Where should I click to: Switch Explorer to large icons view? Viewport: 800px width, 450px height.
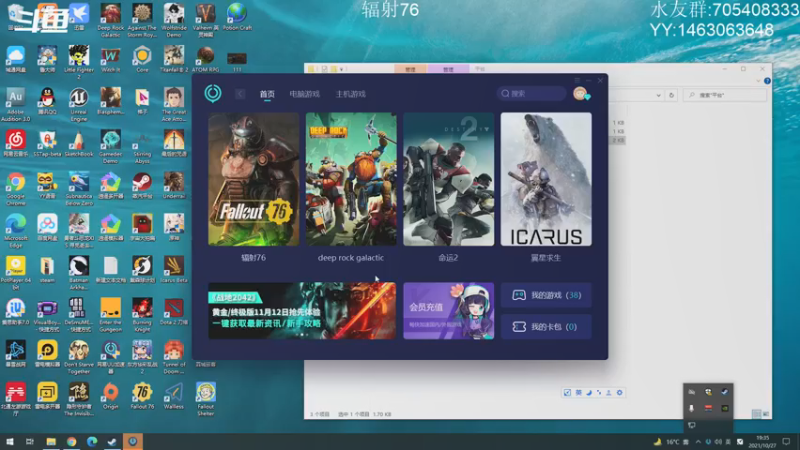pyautogui.click(x=765, y=414)
